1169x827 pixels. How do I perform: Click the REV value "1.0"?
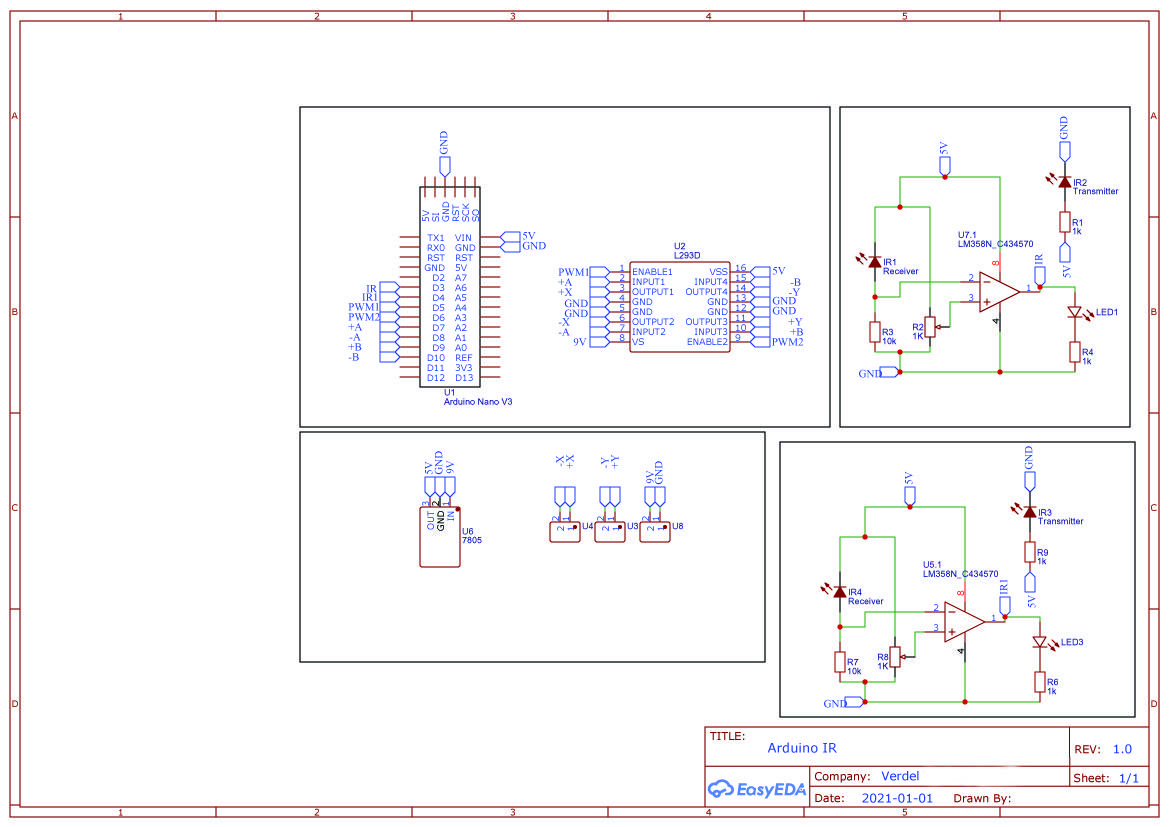[1122, 749]
